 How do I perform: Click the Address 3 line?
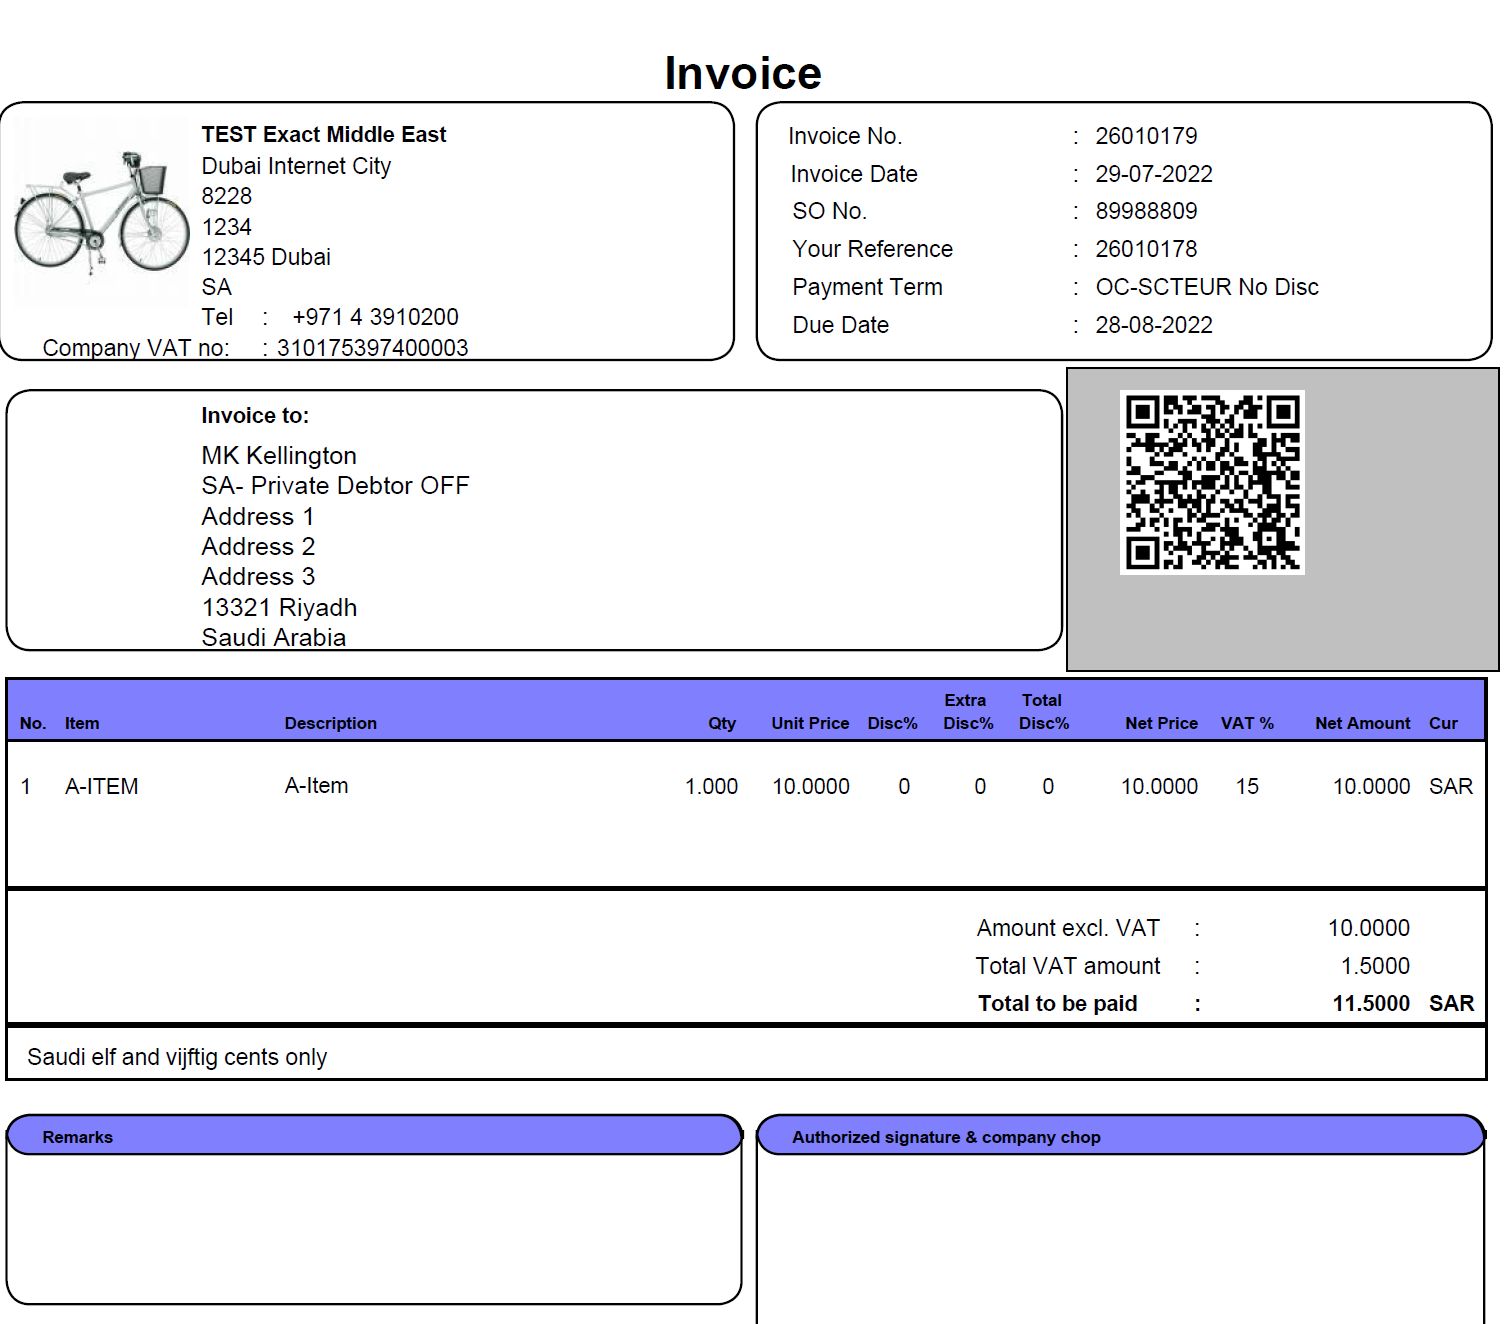pos(258,577)
